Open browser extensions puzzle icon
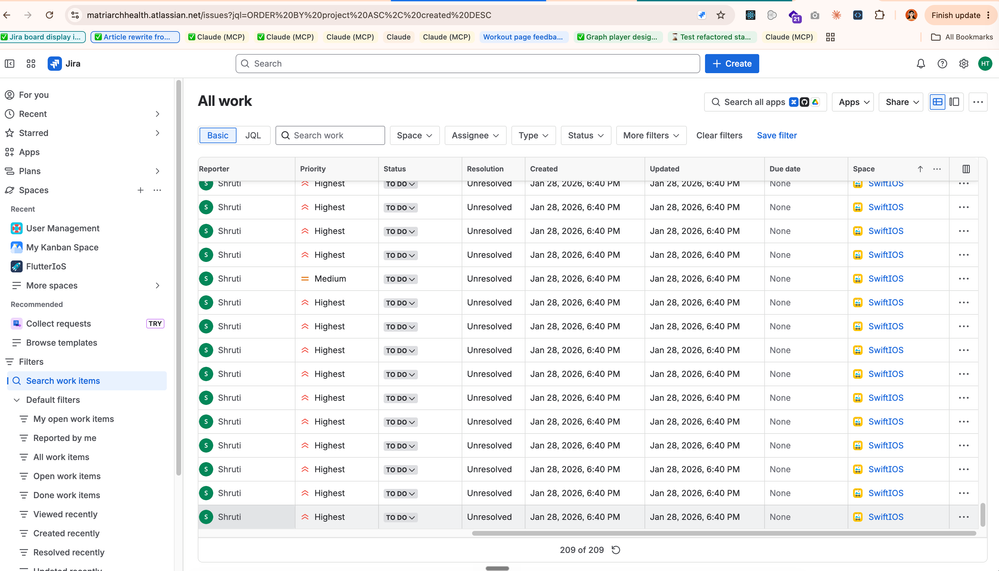999x571 pixels. tap(879, 15)
